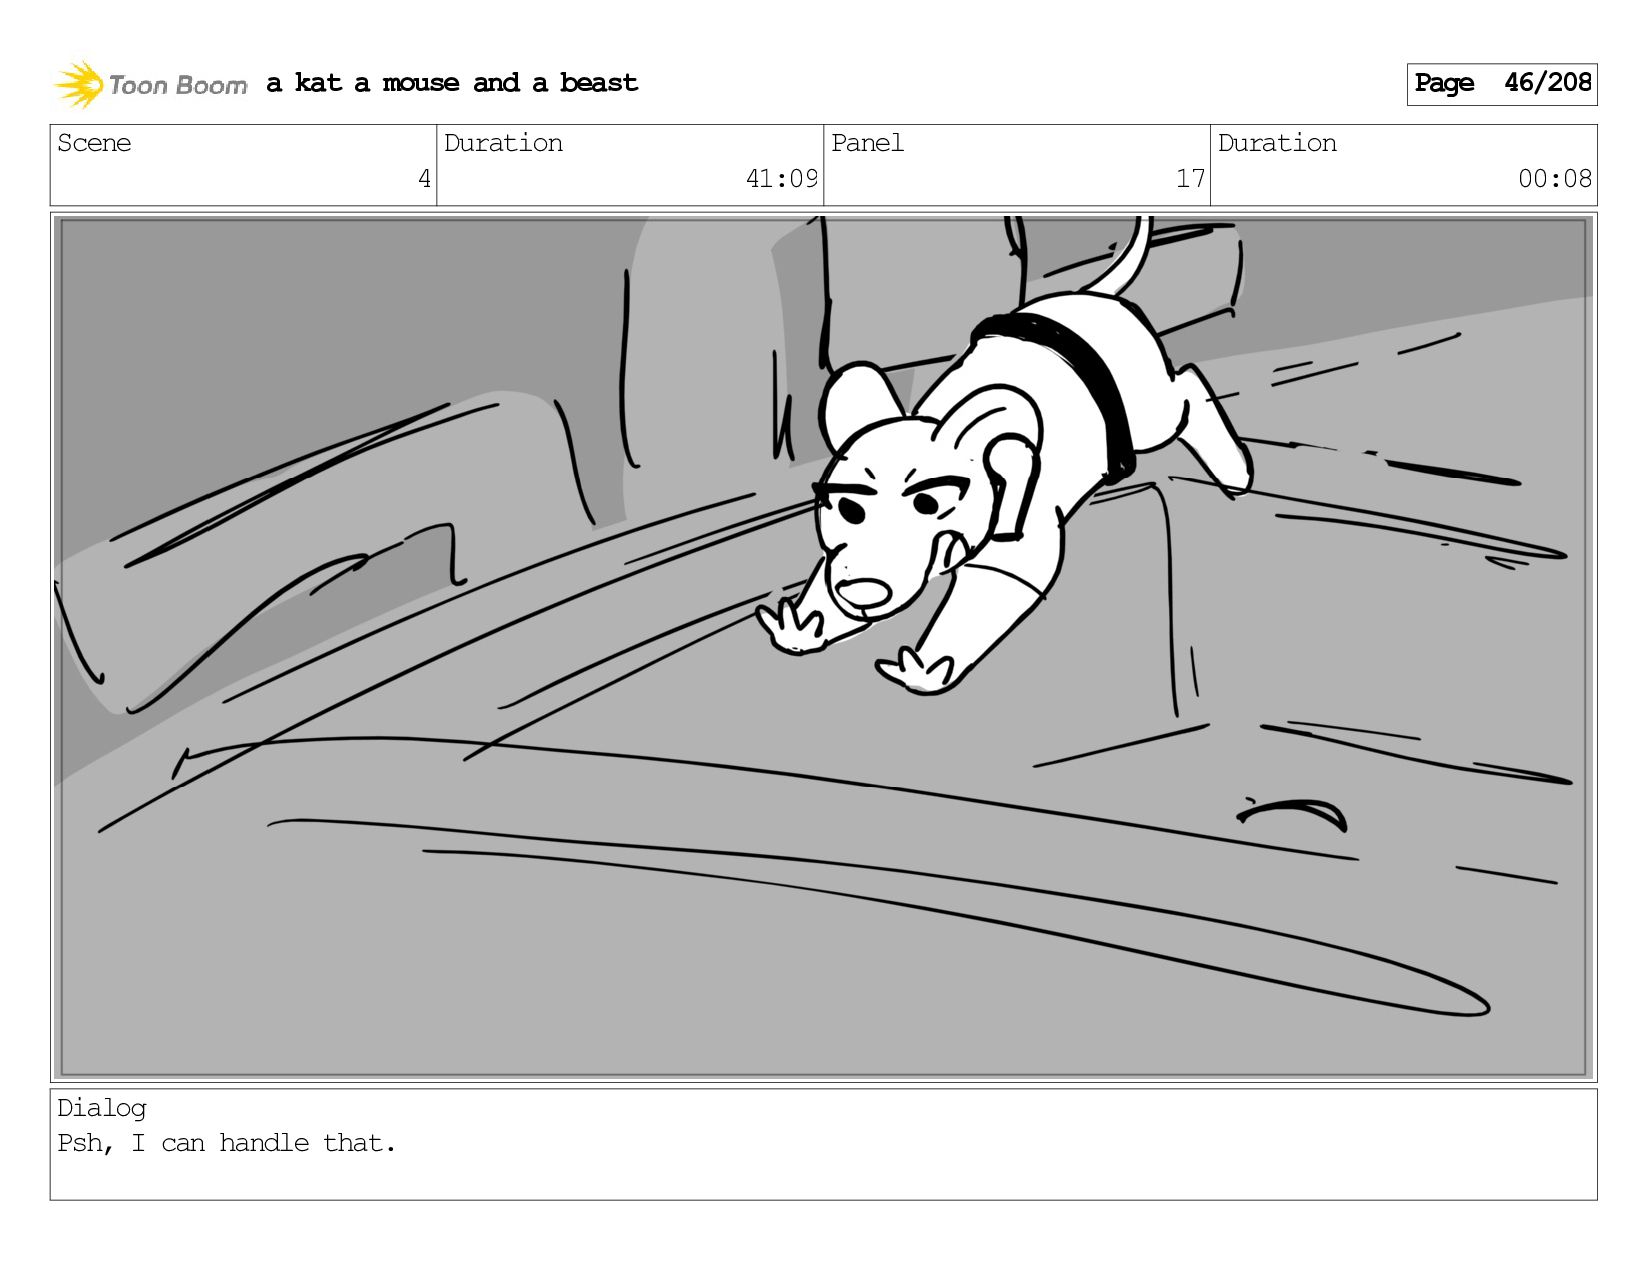Click the scene duration value '41:09'
Screen dimensions: 1650x1275
(781, 179)
